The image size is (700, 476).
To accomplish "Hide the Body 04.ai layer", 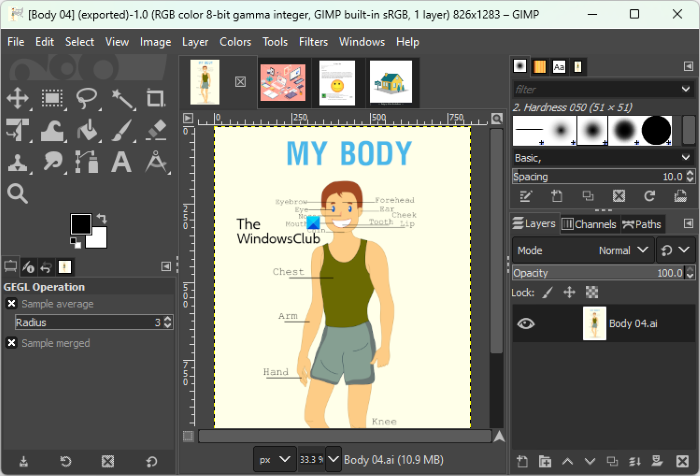I will (x=526, y=323).
